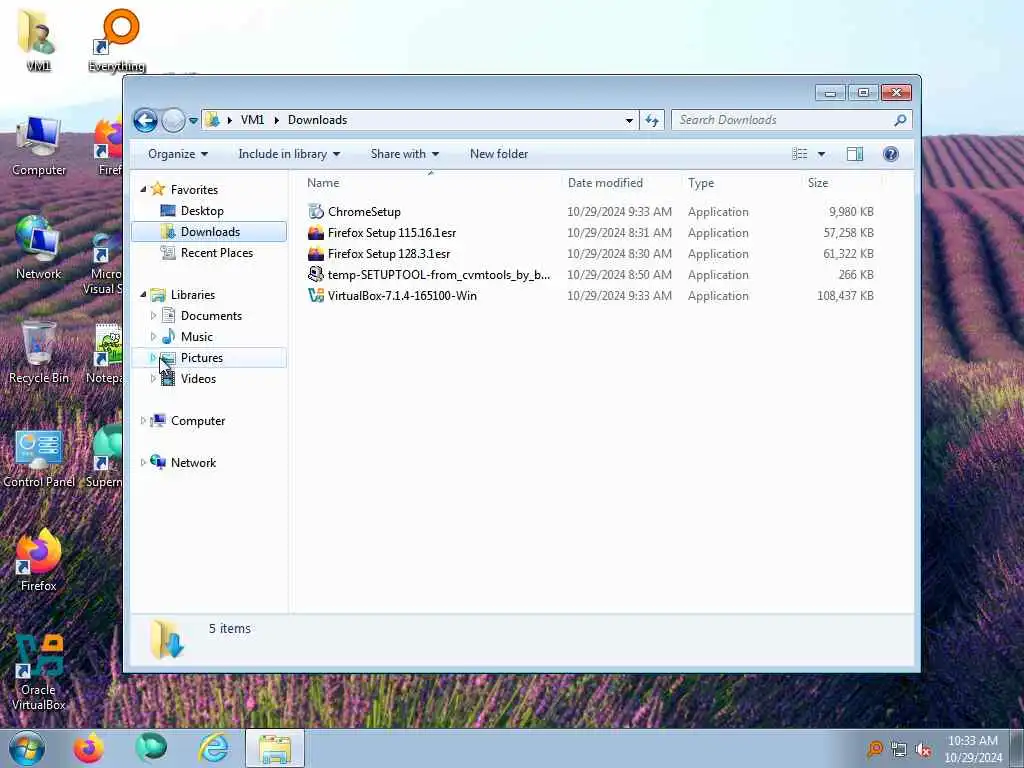Expand the Documents library node

click(x=153, y=315)
